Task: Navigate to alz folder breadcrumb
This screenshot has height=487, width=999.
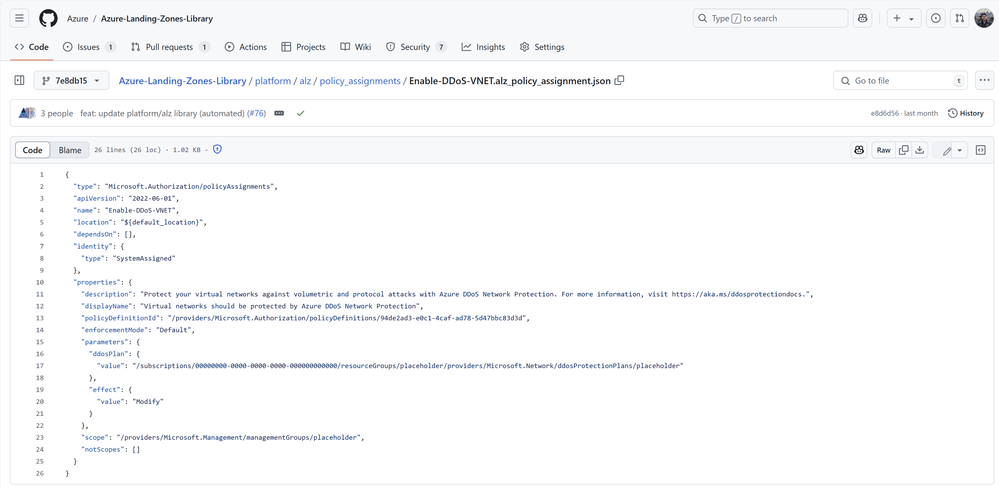Action: [305, 81]
